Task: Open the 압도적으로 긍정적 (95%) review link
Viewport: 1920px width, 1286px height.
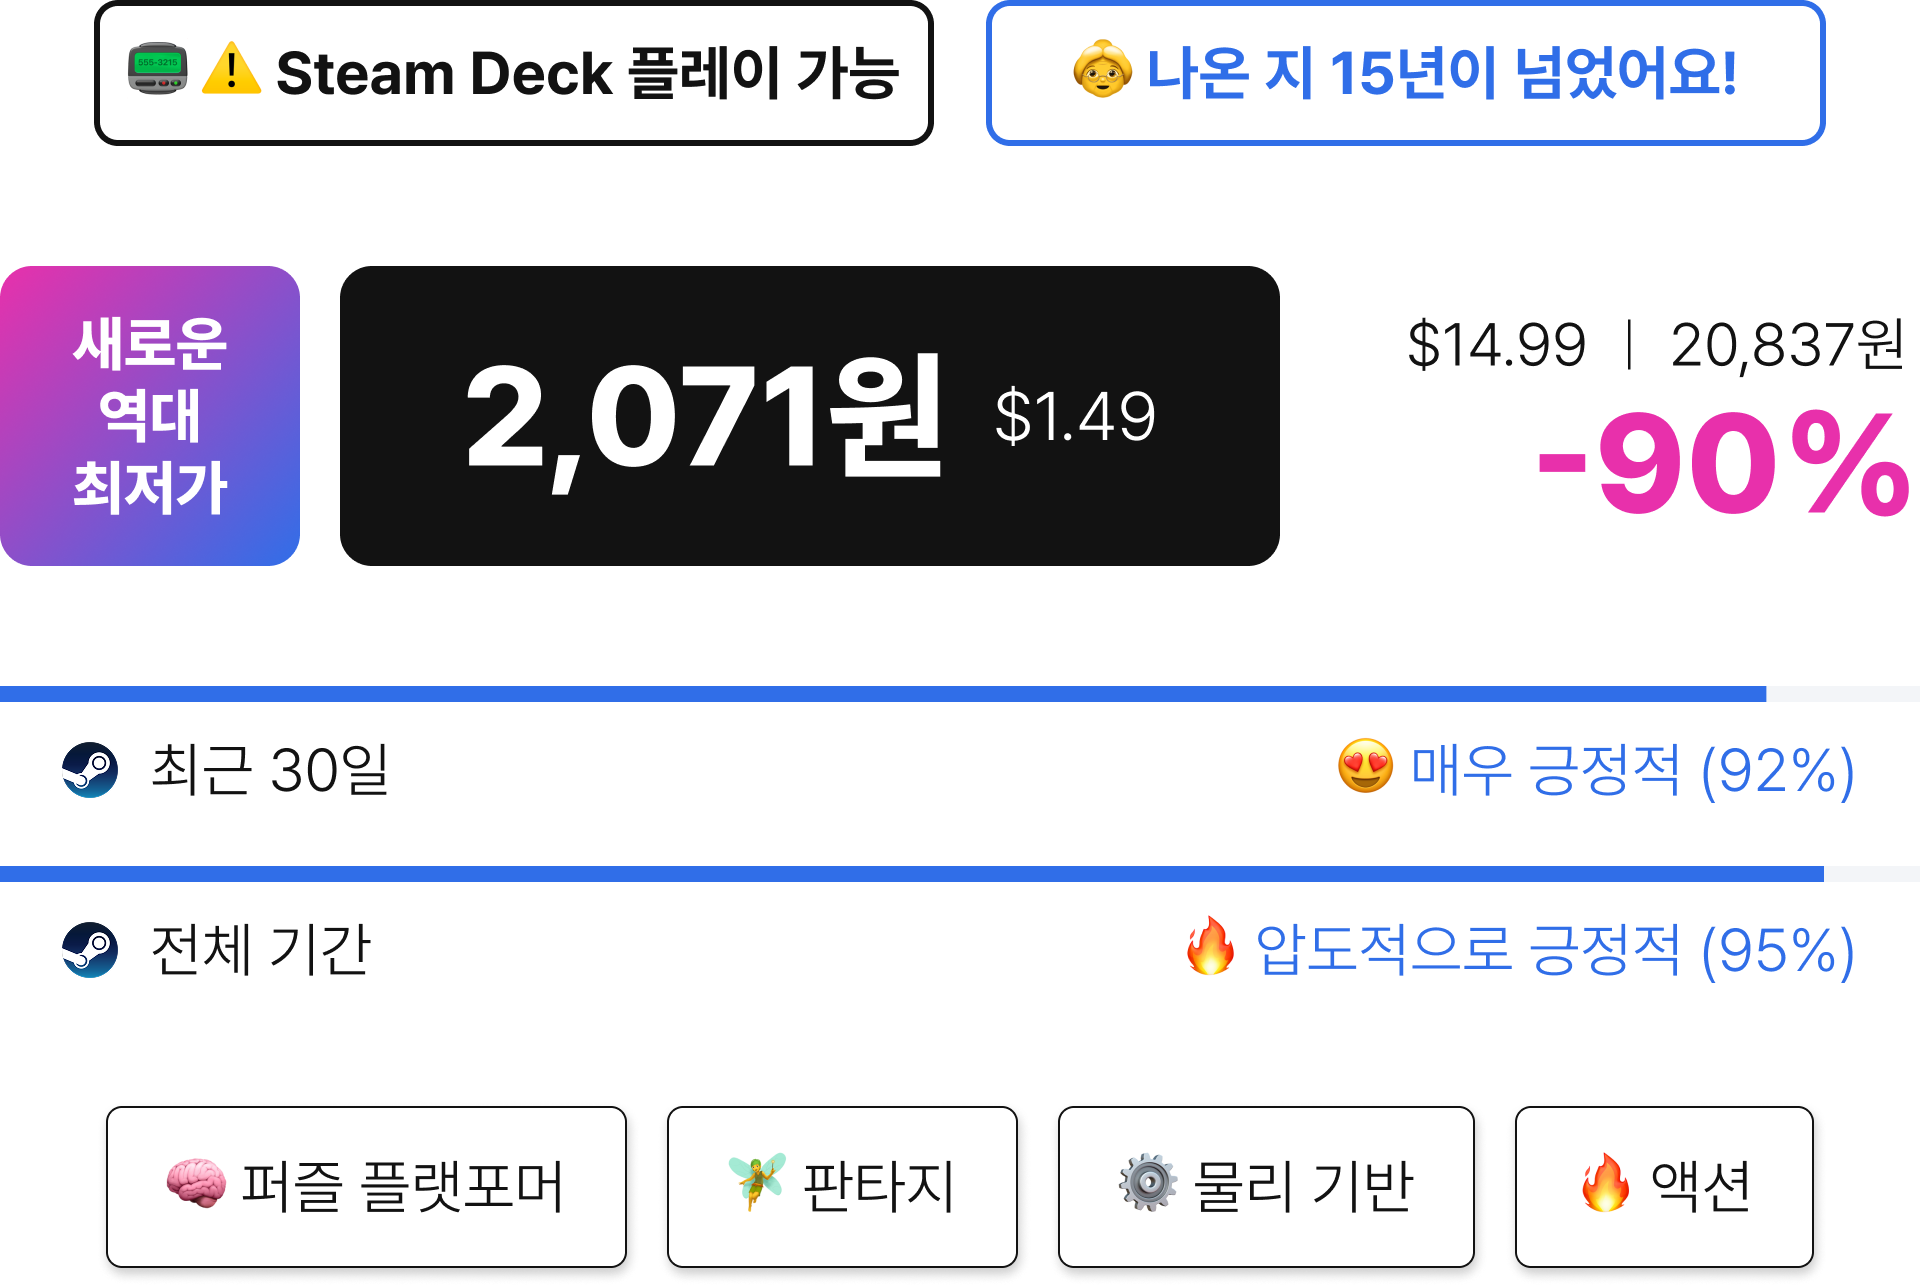Action: pos(1520,949)
